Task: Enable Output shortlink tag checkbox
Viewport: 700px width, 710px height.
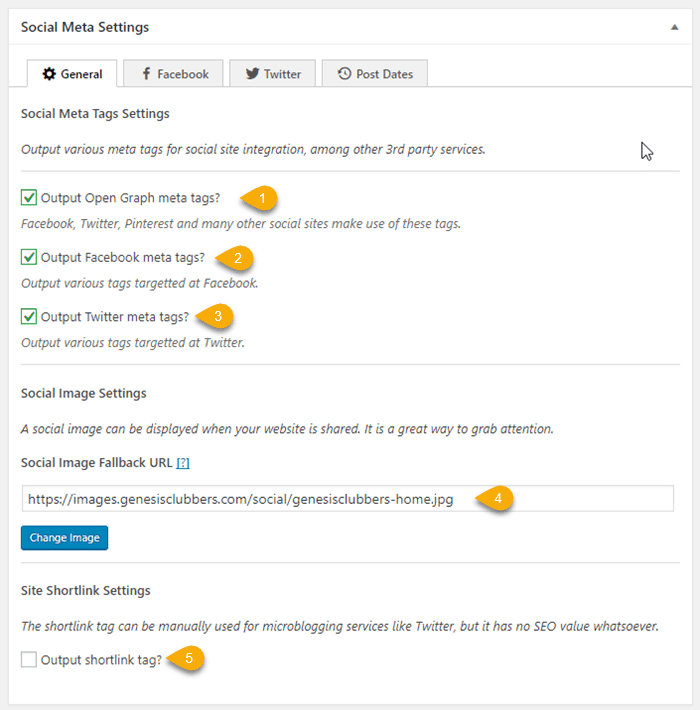Action: point(29,660)
